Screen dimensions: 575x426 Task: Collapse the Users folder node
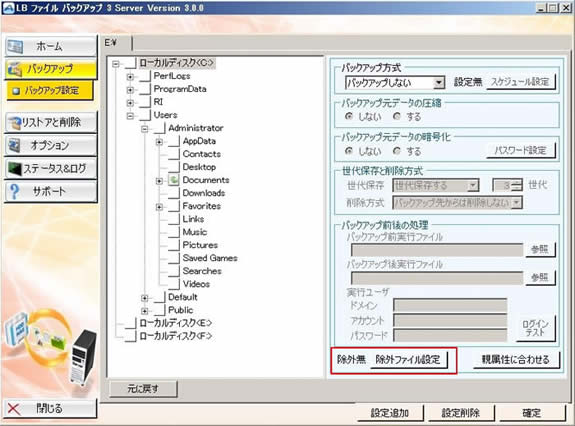(130, 116)
